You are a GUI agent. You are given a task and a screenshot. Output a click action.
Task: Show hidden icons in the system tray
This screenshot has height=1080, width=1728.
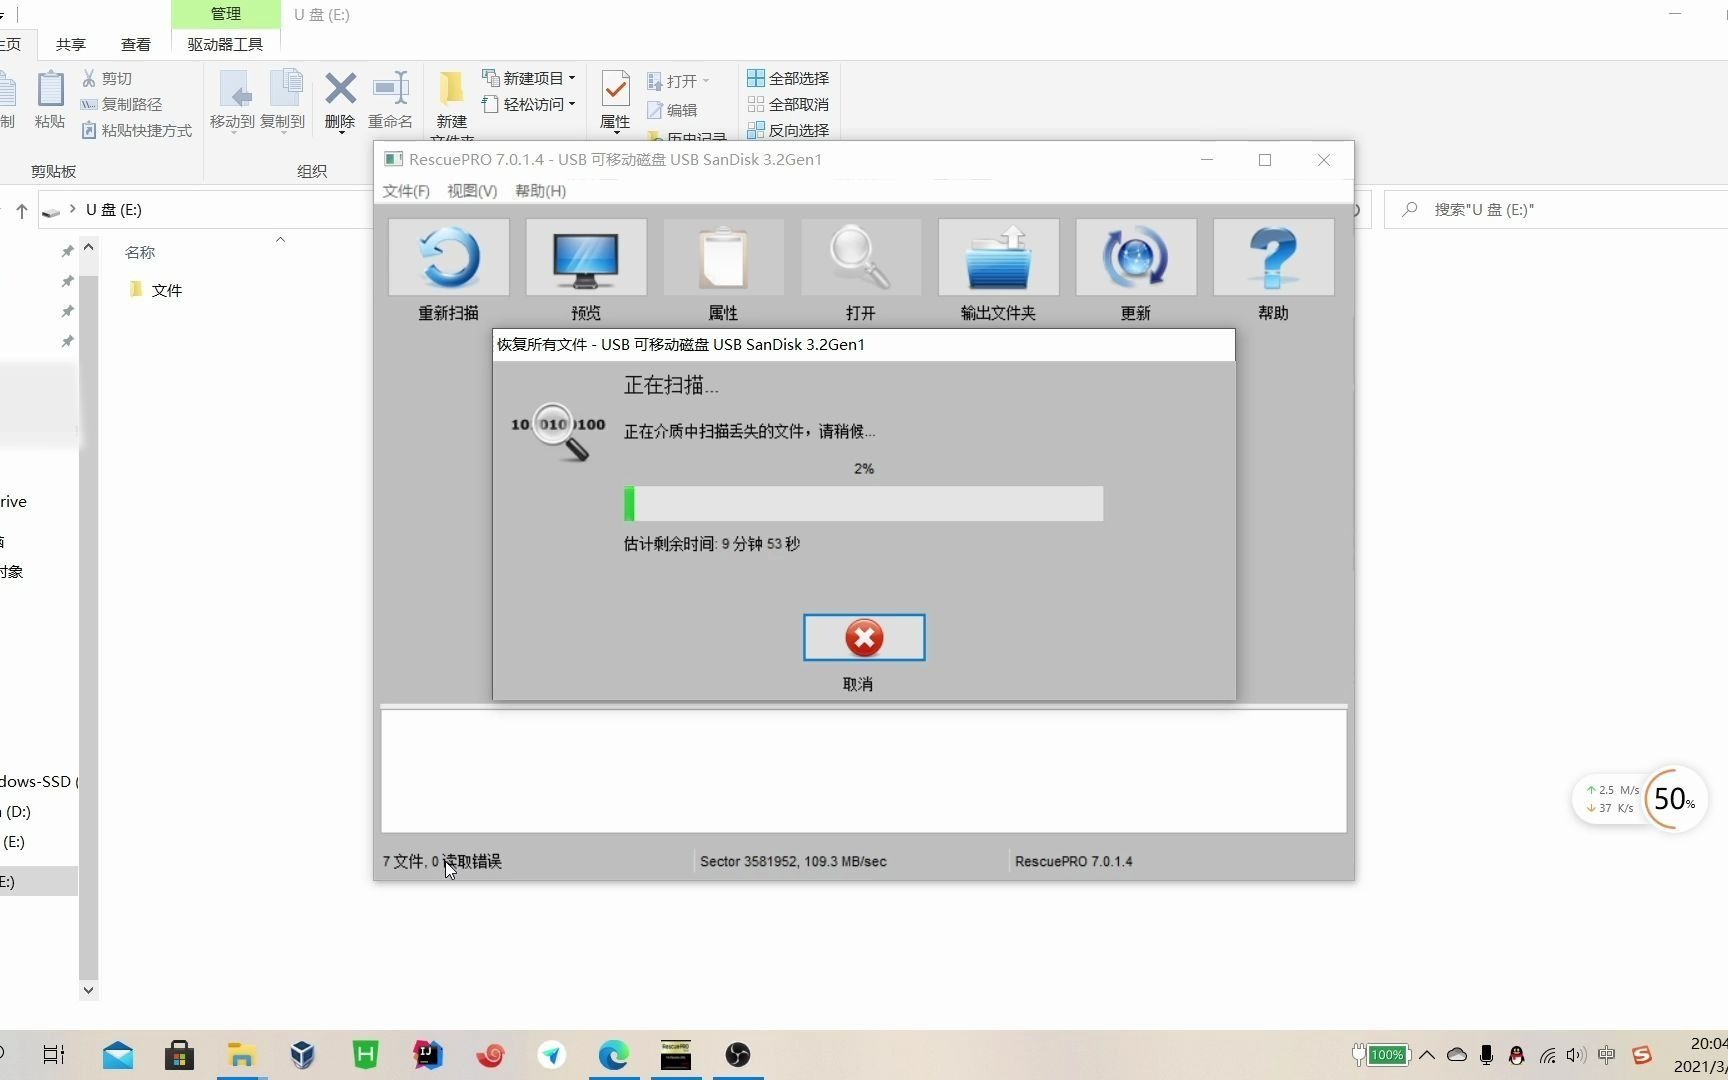1427,1055
